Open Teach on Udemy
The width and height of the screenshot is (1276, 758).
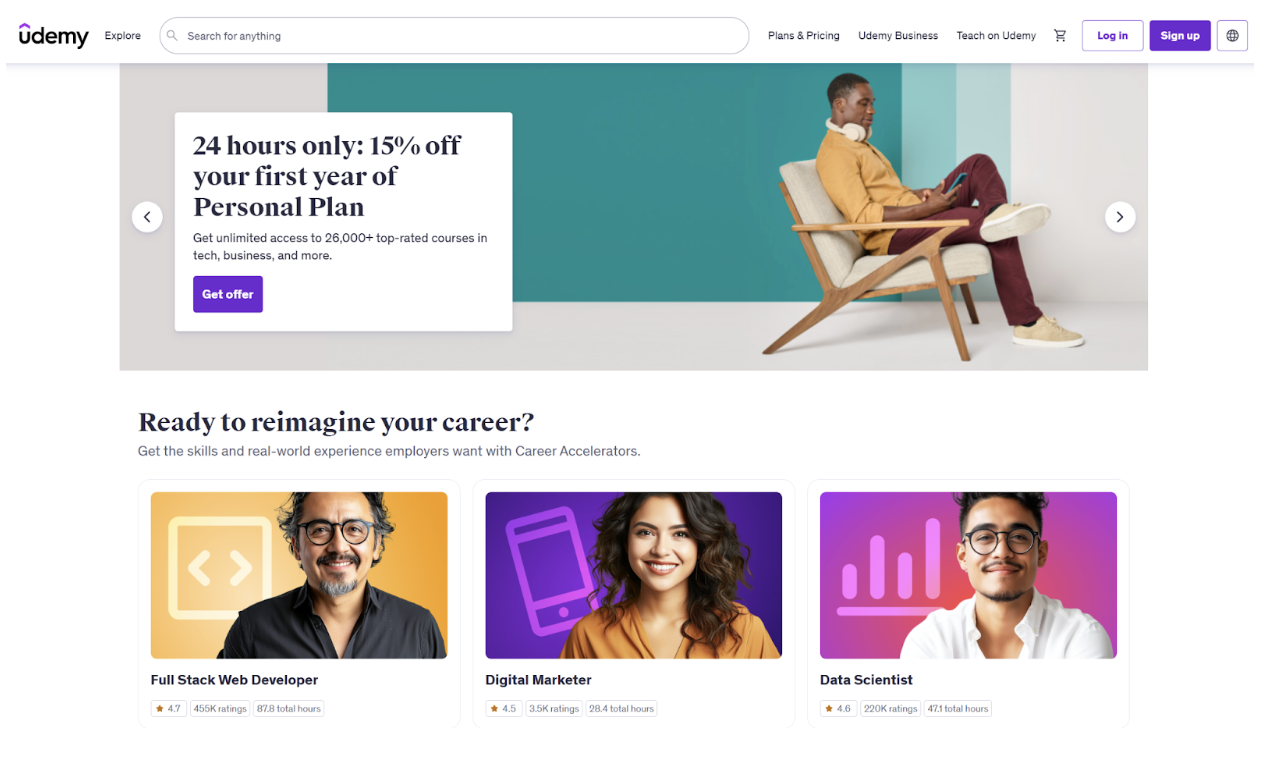(996, 36)
